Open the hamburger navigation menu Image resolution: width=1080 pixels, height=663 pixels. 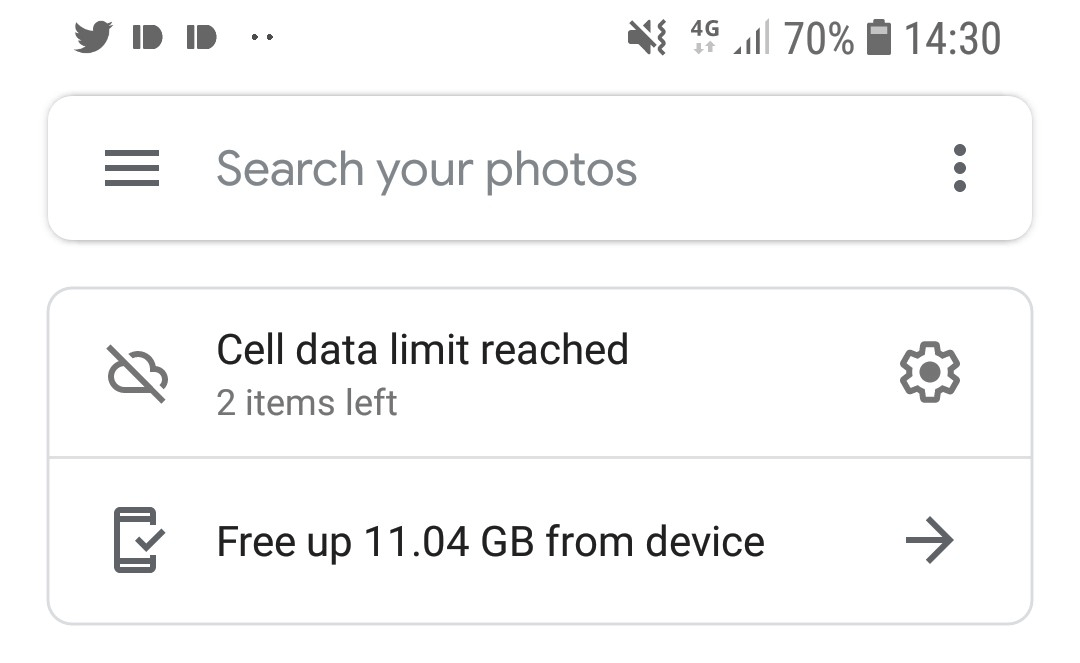132,168
